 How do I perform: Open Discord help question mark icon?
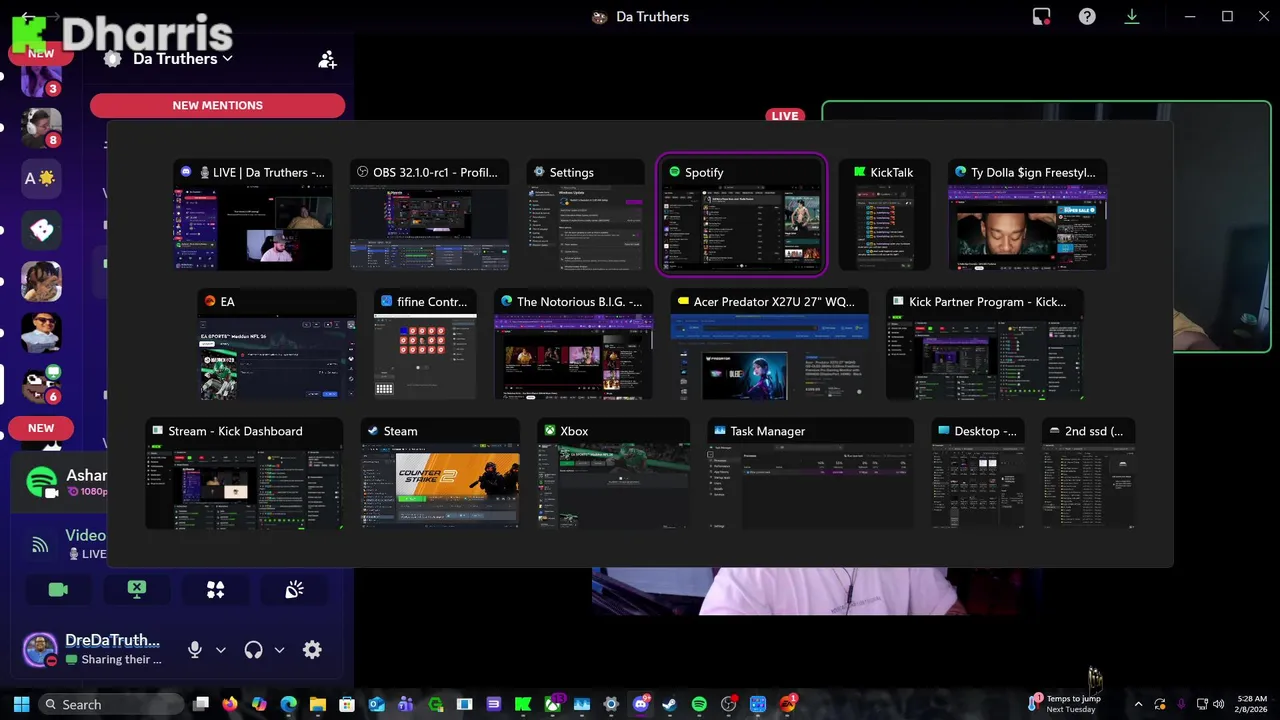pos(1087,17)
